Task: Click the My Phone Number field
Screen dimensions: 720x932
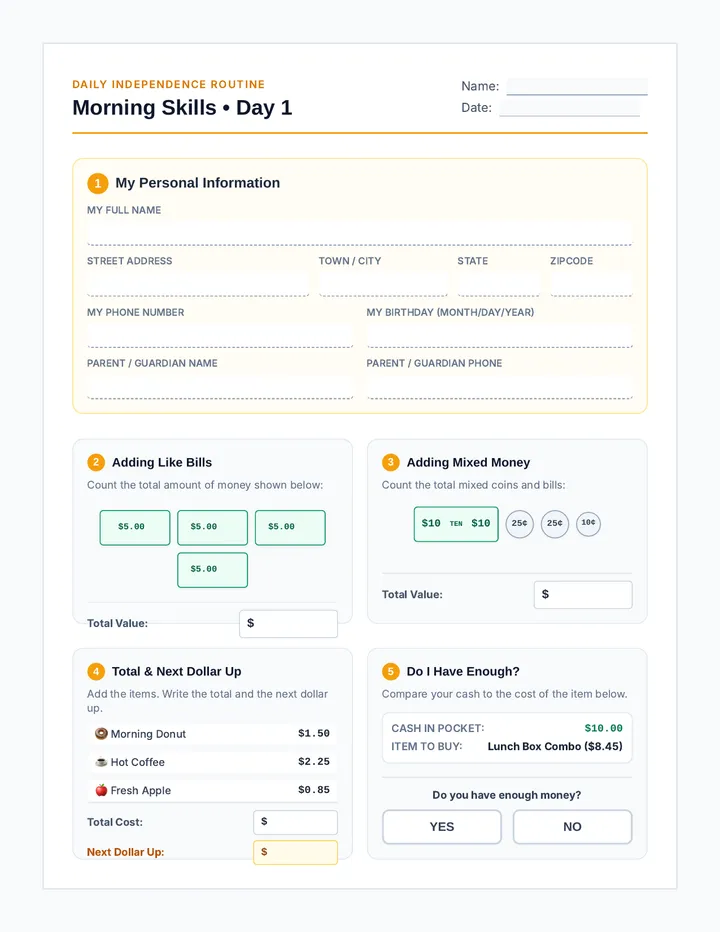Action: tap(220, 335)
